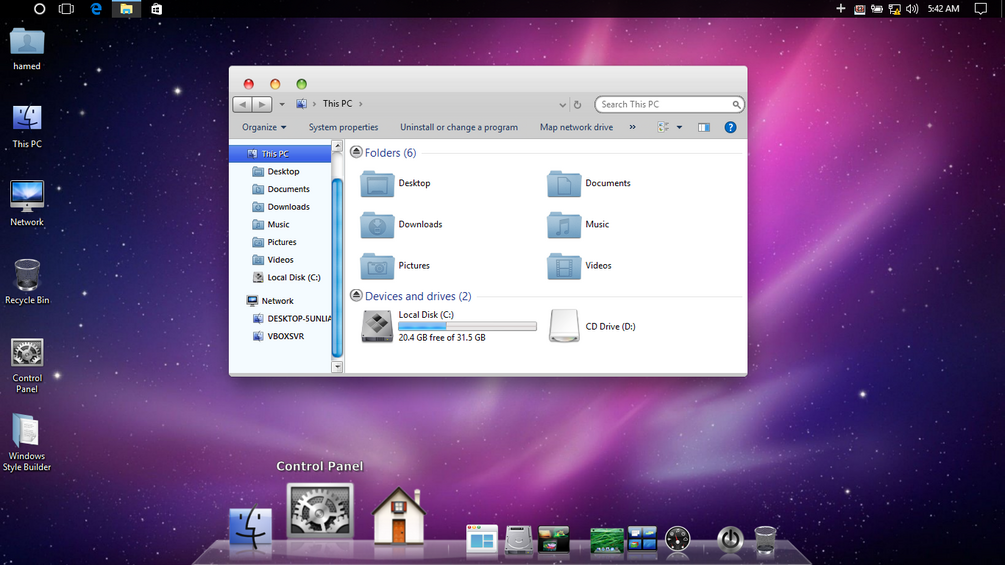Open the Organize dropdown menu
The width and height of the screenshot is (1005, 565).
264,127
